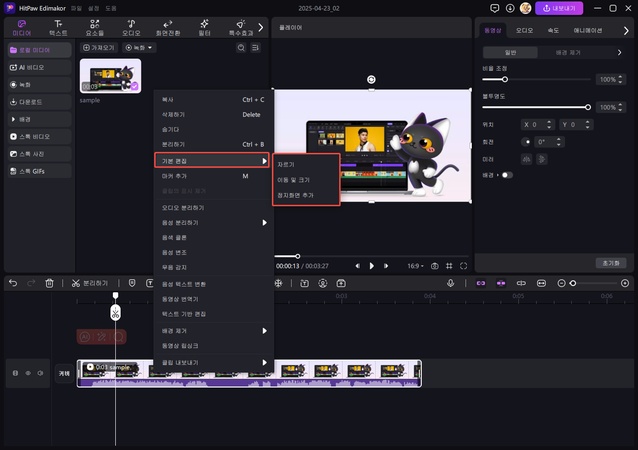Viewport: 638px width, 450px height.
Task: Open the 요소들 (Elements) tool tab
Action: (94, 28)
